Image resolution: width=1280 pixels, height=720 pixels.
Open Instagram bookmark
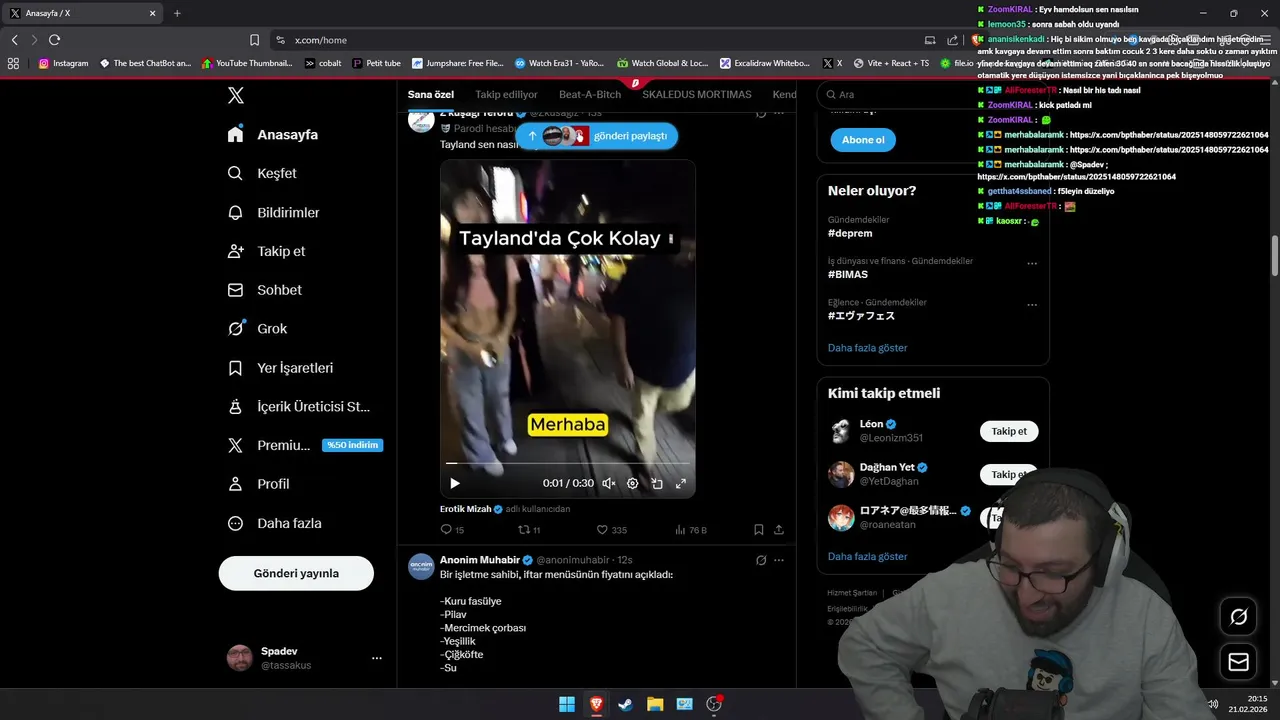pyautogui.click(x=63, y=63)
